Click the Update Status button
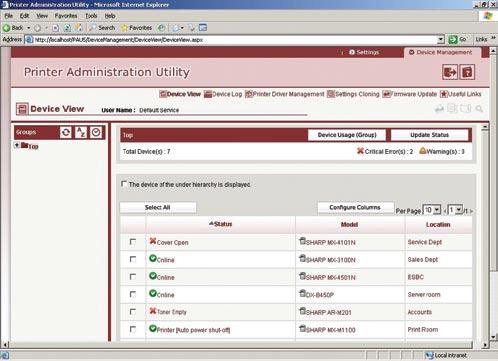 tap(429, 135)
